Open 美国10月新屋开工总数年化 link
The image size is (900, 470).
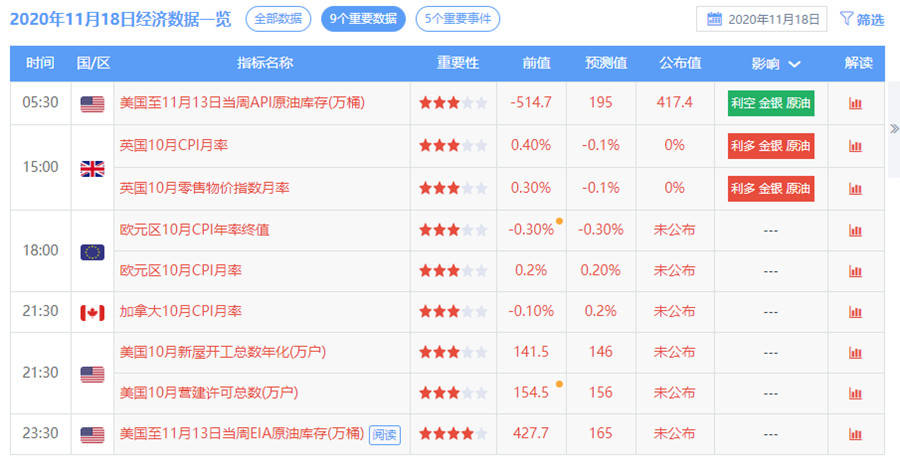click(x=223, y=352)
